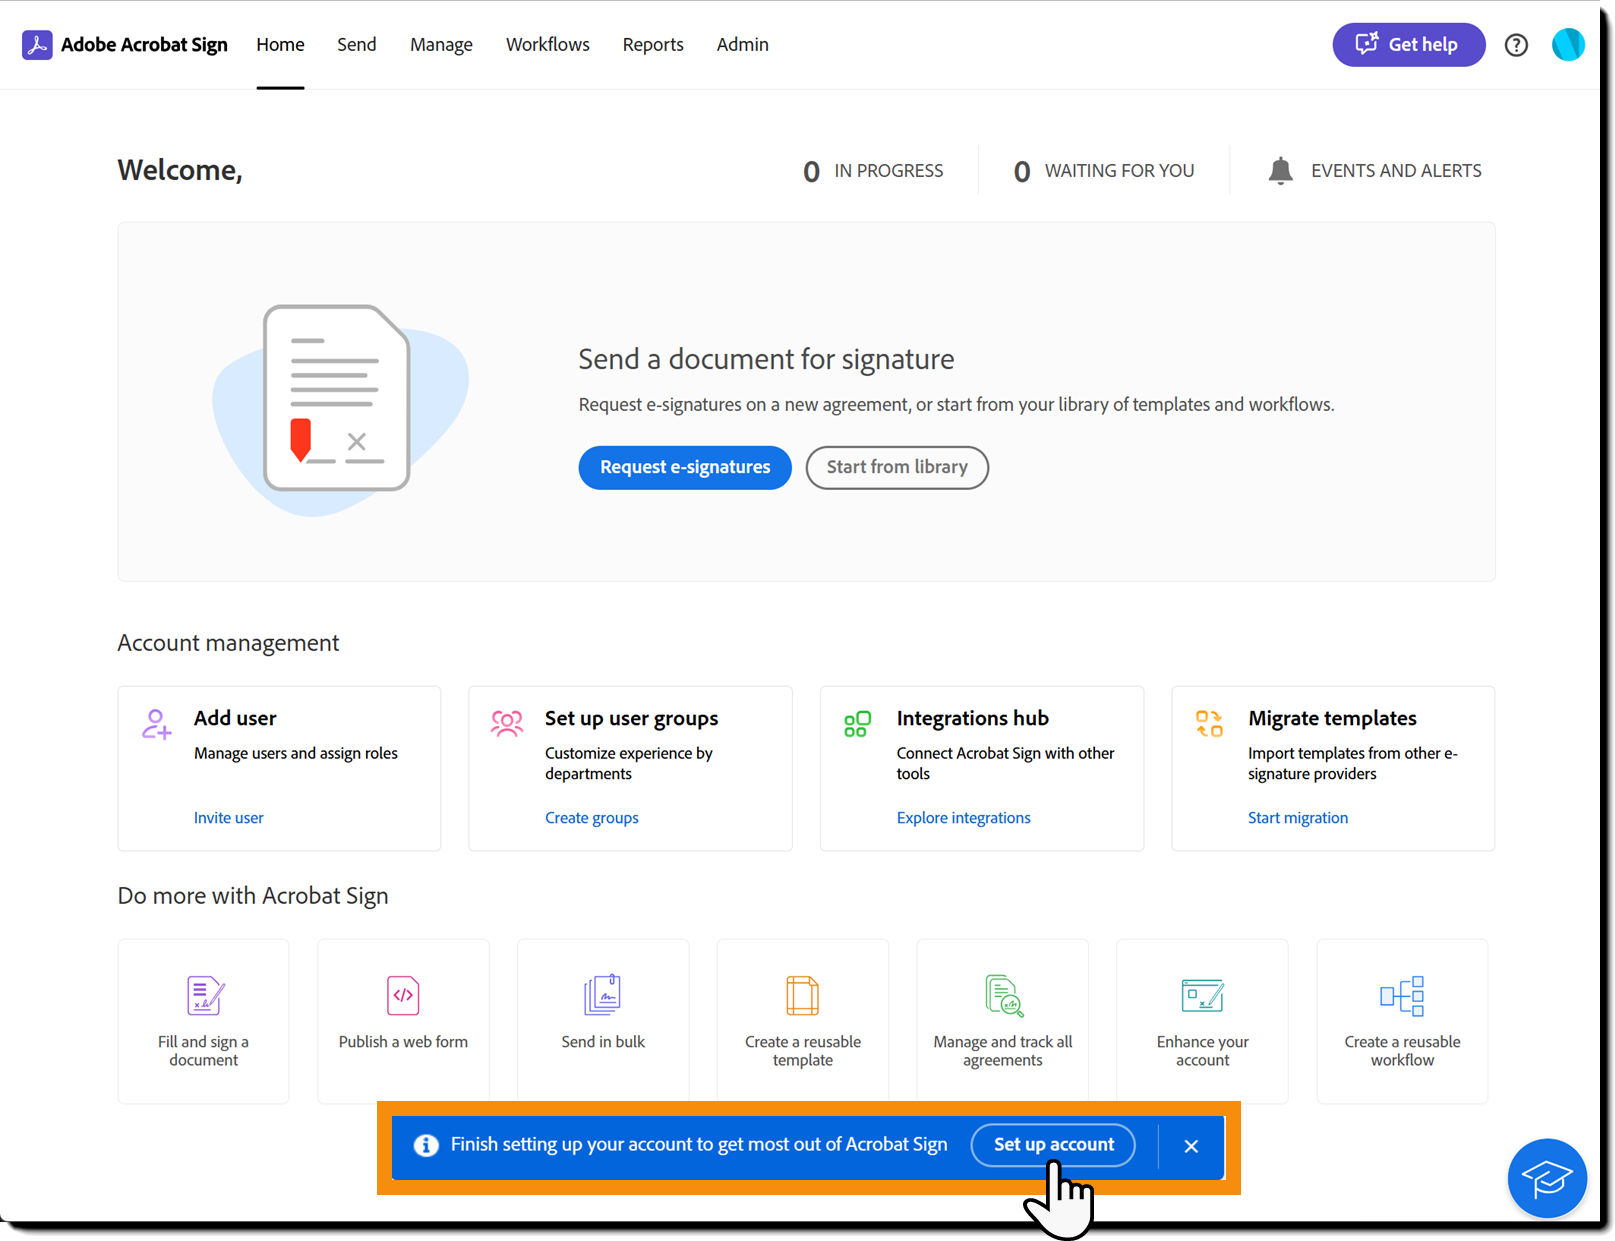This screenshot has height=1241, width=1615.
Task: Click 'Finish setting up your account' banner text
Action: tap(699, 1145)
